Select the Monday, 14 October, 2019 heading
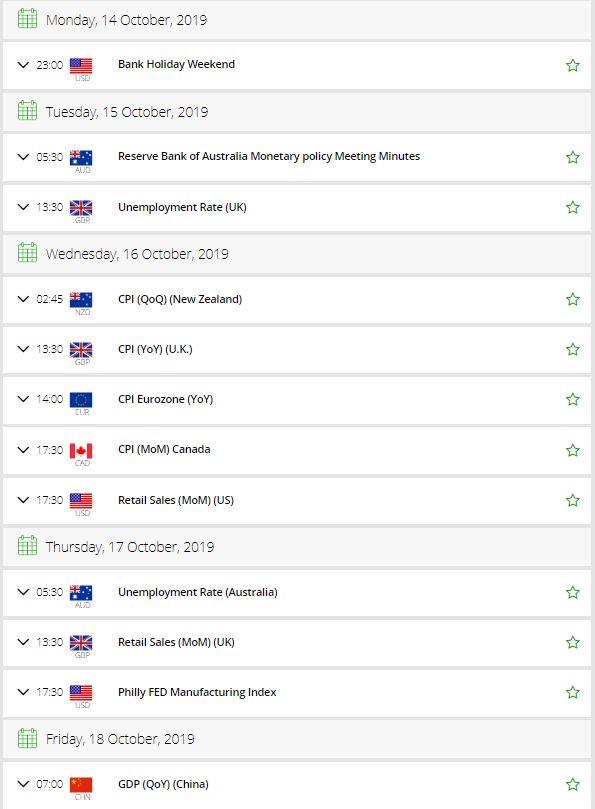Screen dimensions: 595x809 126,20
